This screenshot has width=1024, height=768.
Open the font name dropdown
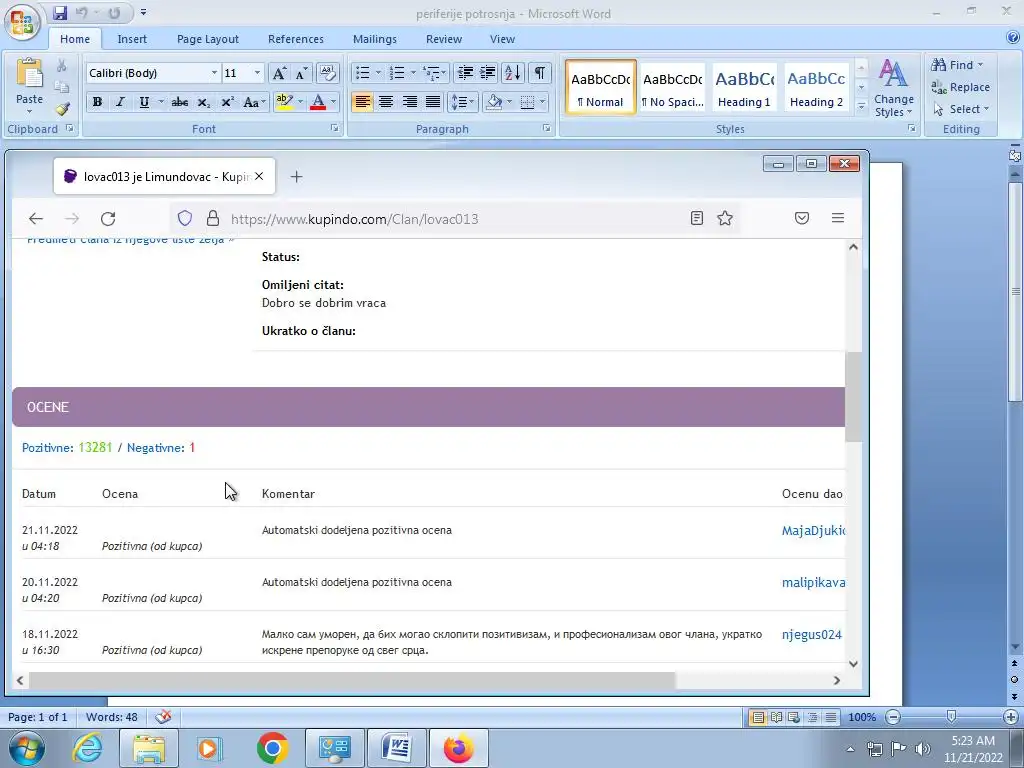214,73
